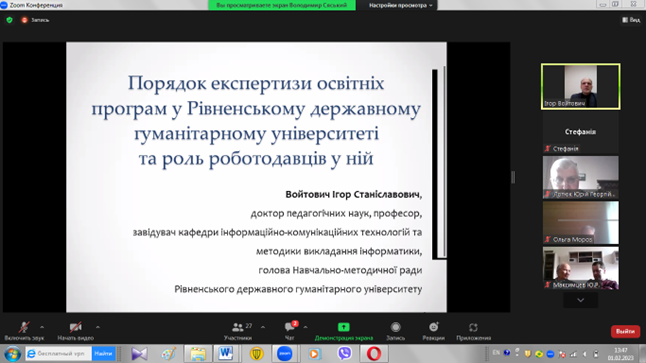Unmute microphone with Включить звук

(24, 331)
